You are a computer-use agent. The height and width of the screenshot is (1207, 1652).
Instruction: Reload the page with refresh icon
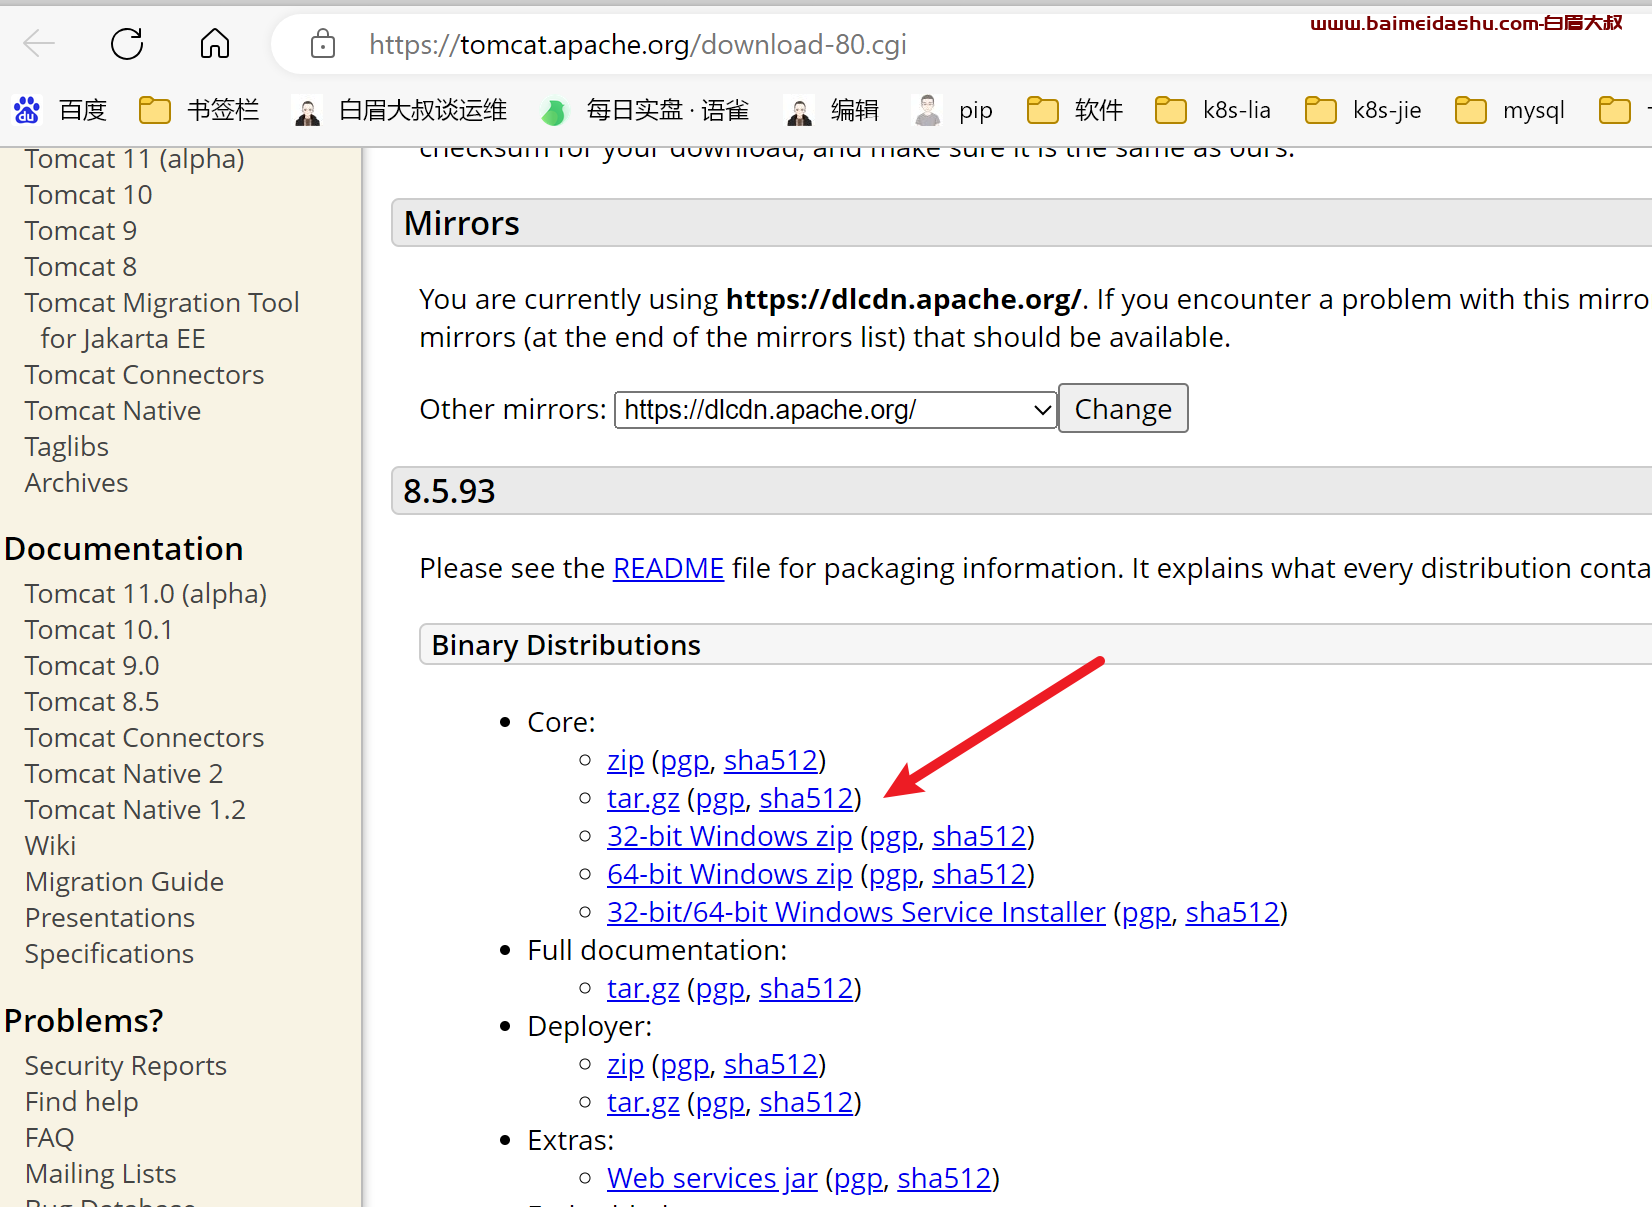coord(127,44)
